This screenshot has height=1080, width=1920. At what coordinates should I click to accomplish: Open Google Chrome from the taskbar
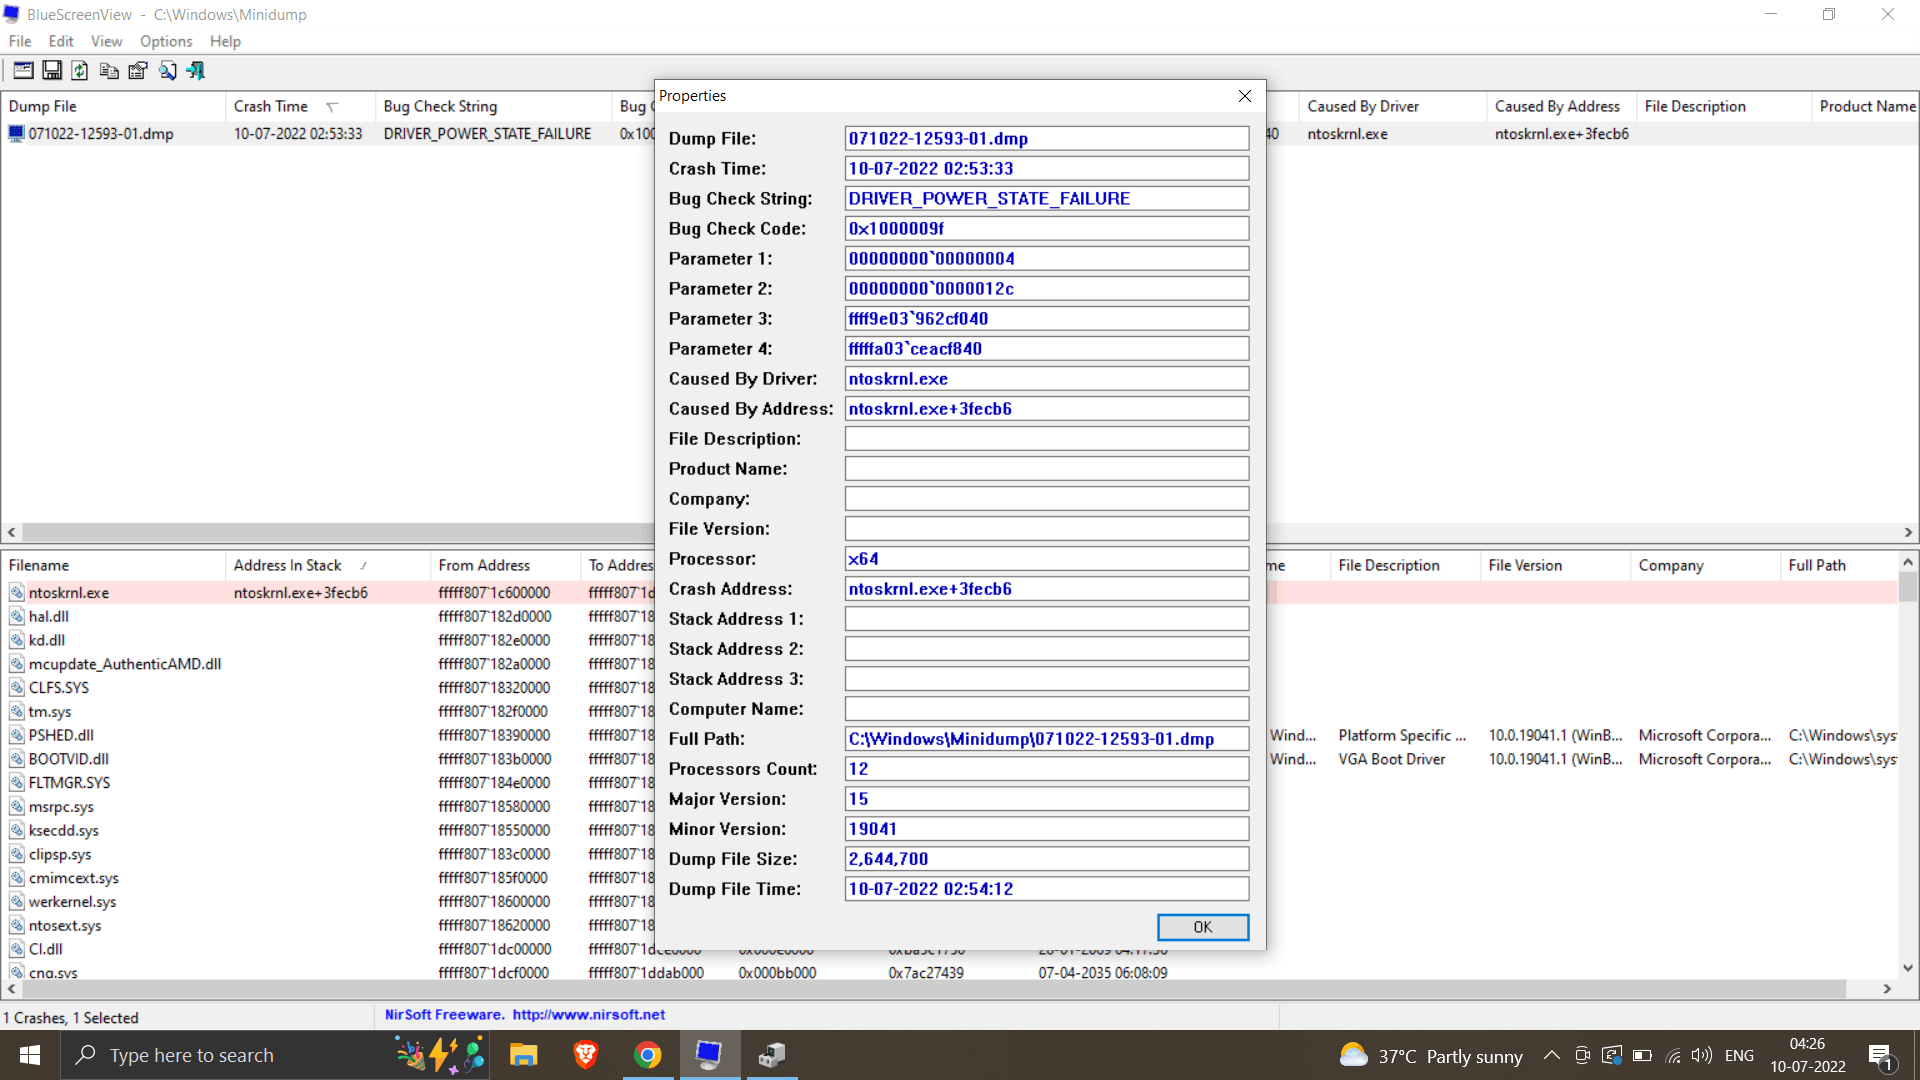point(648,1055)
